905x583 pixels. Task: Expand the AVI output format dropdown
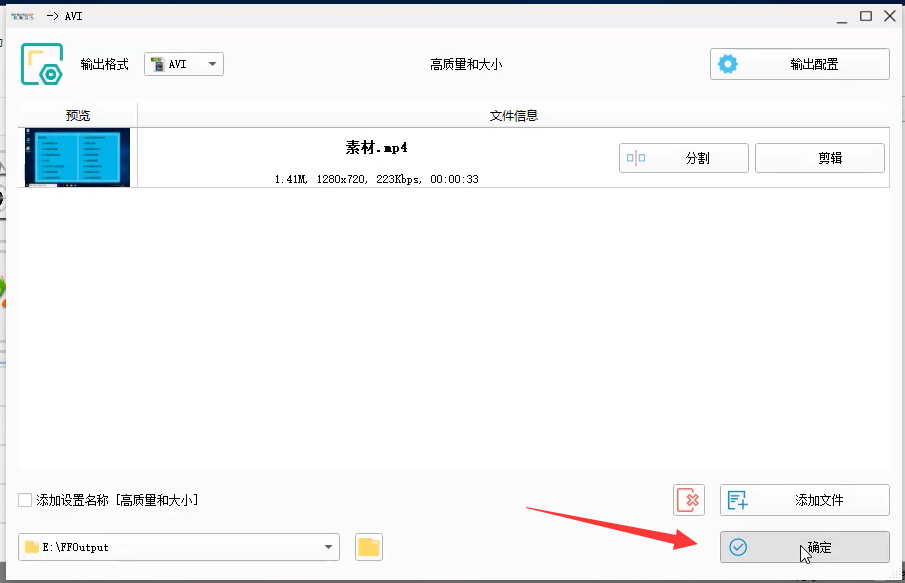[x=211, y=64]
